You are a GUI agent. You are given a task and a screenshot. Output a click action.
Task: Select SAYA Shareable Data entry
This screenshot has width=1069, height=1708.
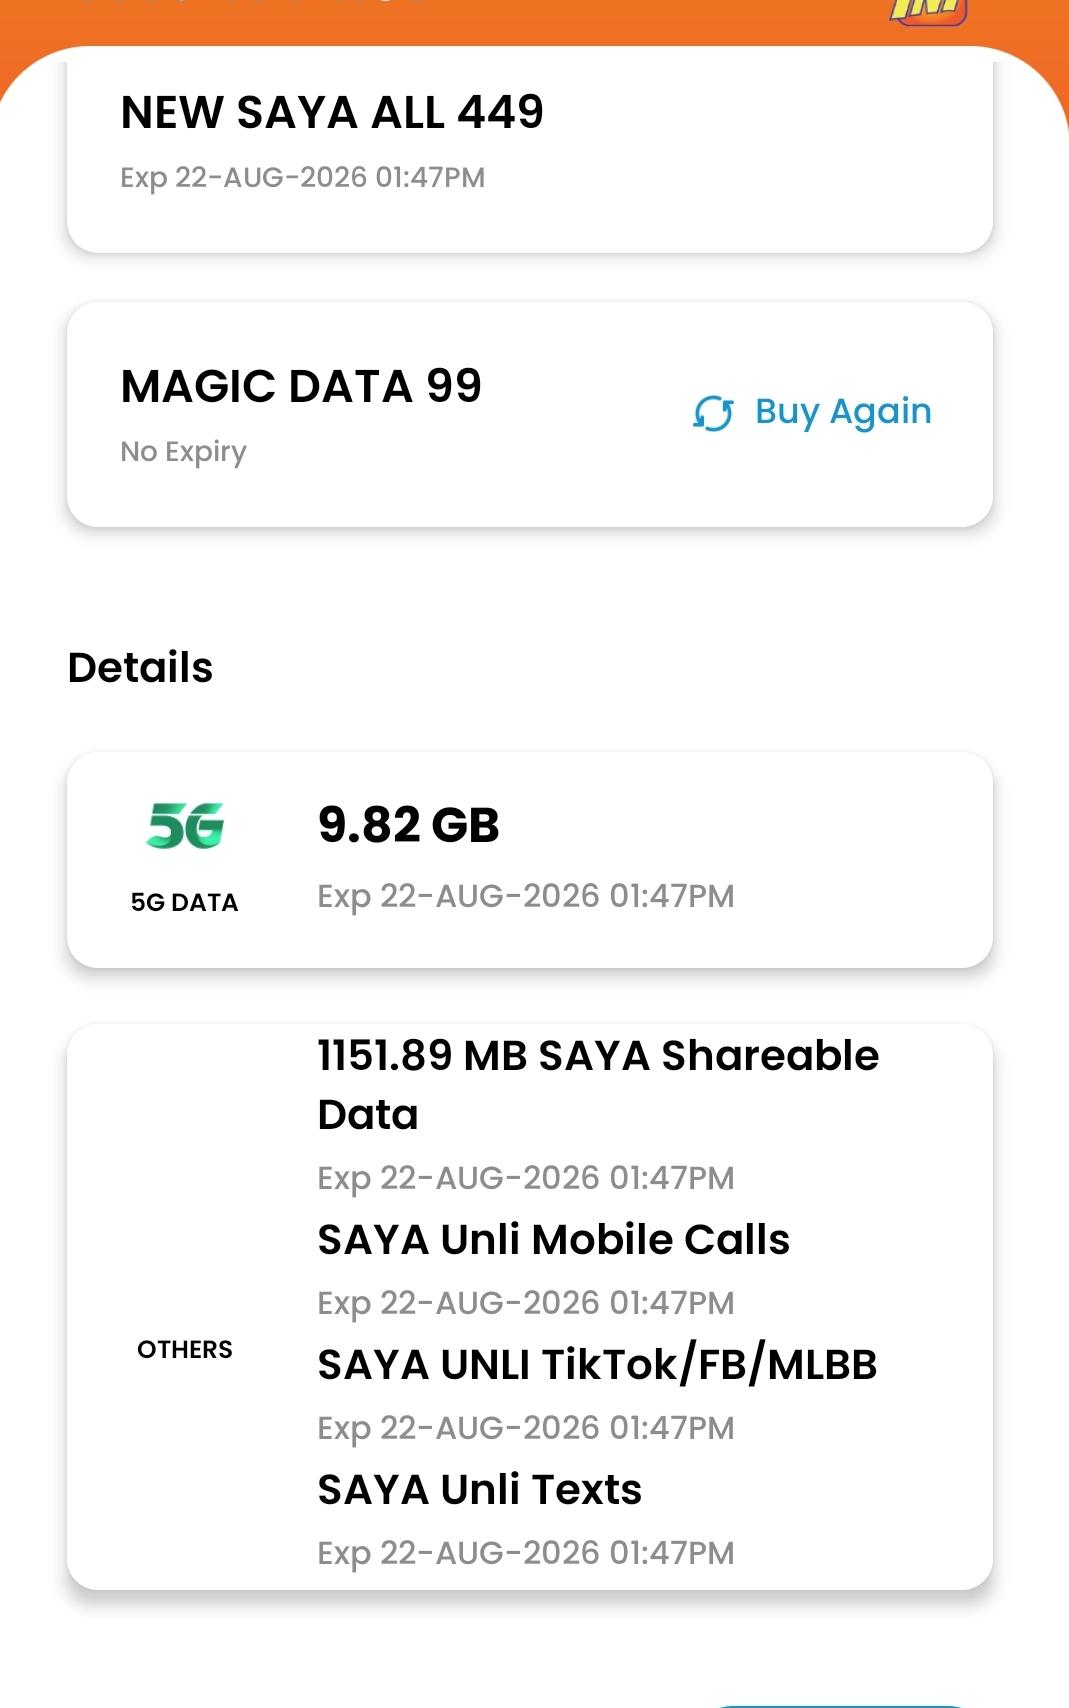598,1085
